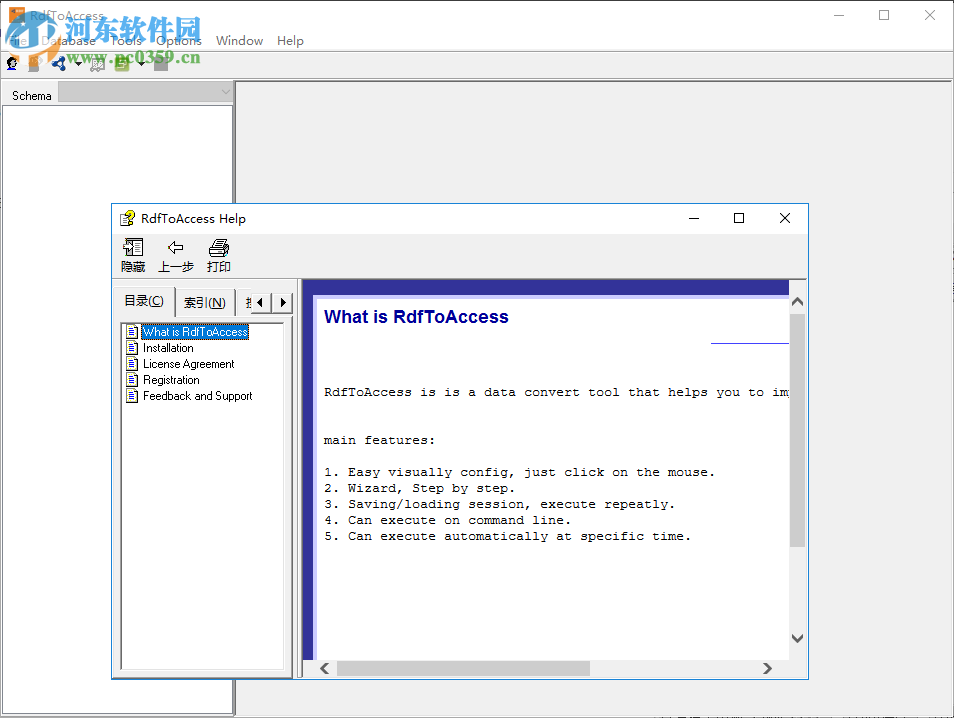Click the user/registration icon on main toolbar
The height and width of the screenshot is (718, 954).
[x=12, y=63]
